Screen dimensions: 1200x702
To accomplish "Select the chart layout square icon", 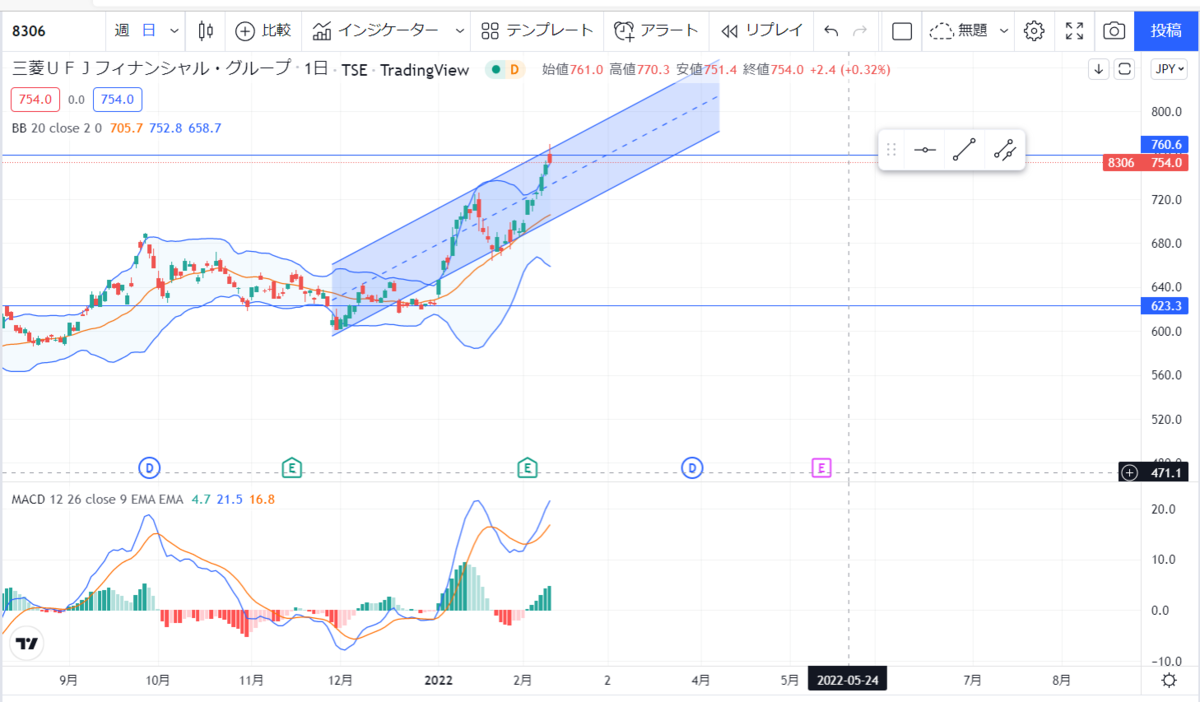I will pos(902,31).
